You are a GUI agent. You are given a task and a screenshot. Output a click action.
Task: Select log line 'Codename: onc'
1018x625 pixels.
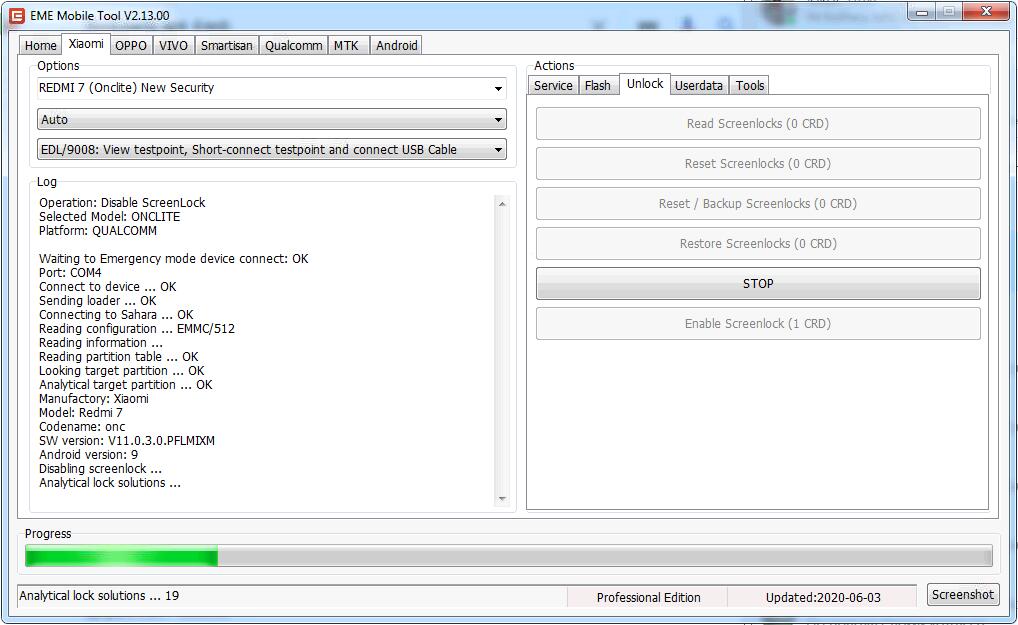pyautogui.click(x=82, y=427)
